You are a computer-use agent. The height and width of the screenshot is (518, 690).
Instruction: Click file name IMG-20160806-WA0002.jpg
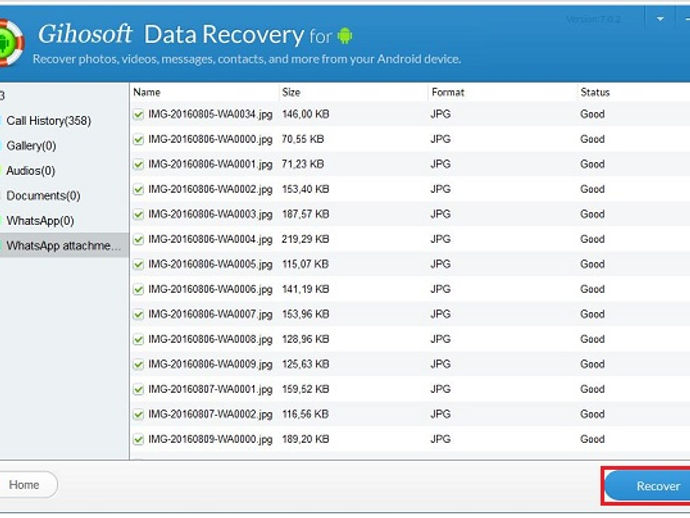210,190
